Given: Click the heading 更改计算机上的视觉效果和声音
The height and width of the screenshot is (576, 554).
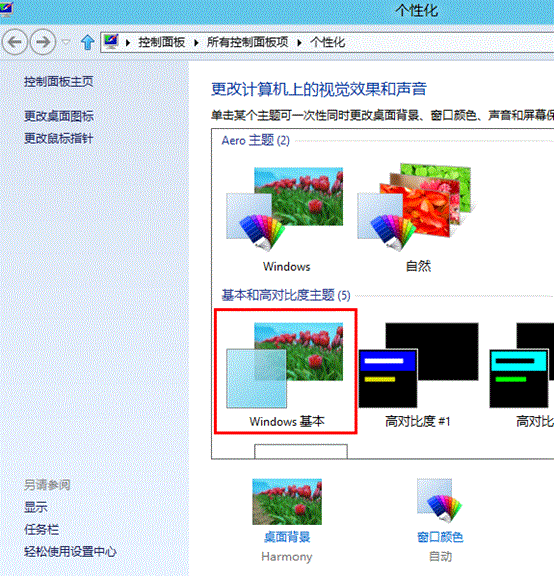Looking at the screenshot, I should click(319, 89).
